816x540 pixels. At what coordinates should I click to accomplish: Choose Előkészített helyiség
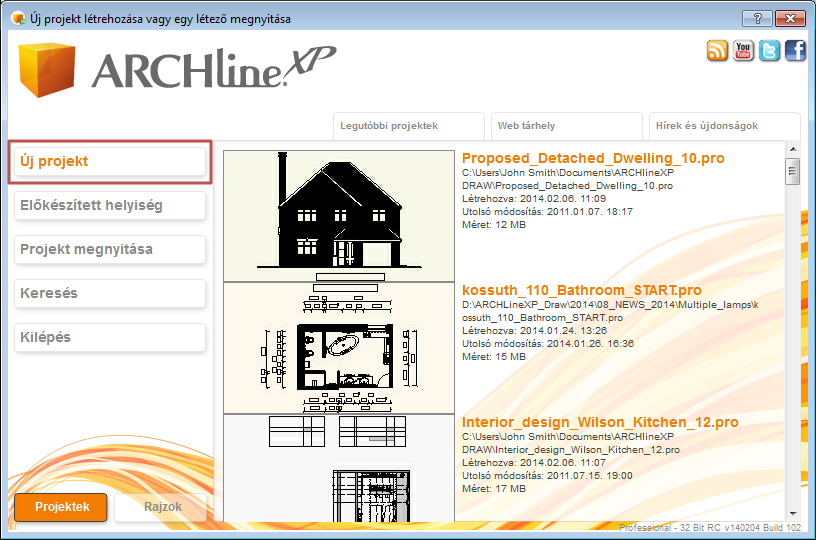tap(110, 205)
